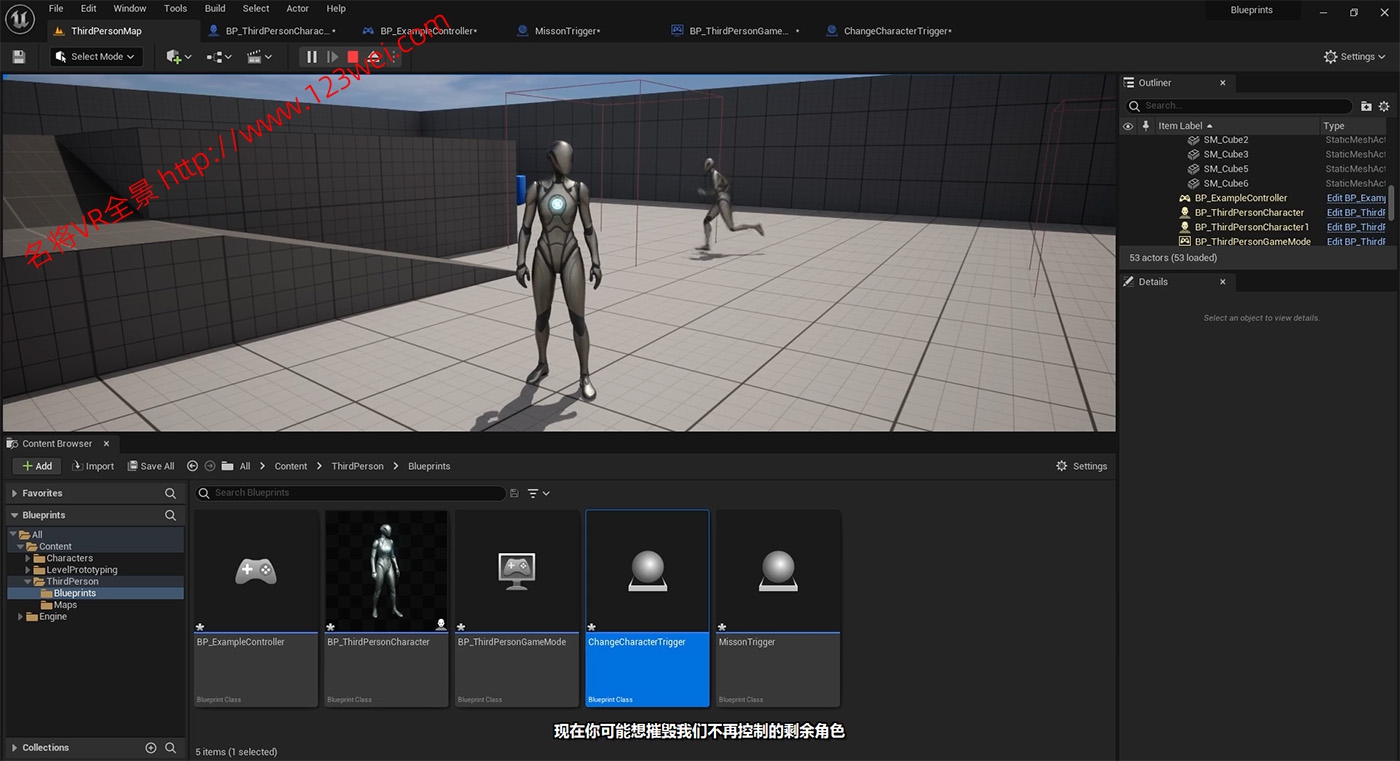
Task: Open the Select Mode dropdown
Action: [x=97, y=57]
